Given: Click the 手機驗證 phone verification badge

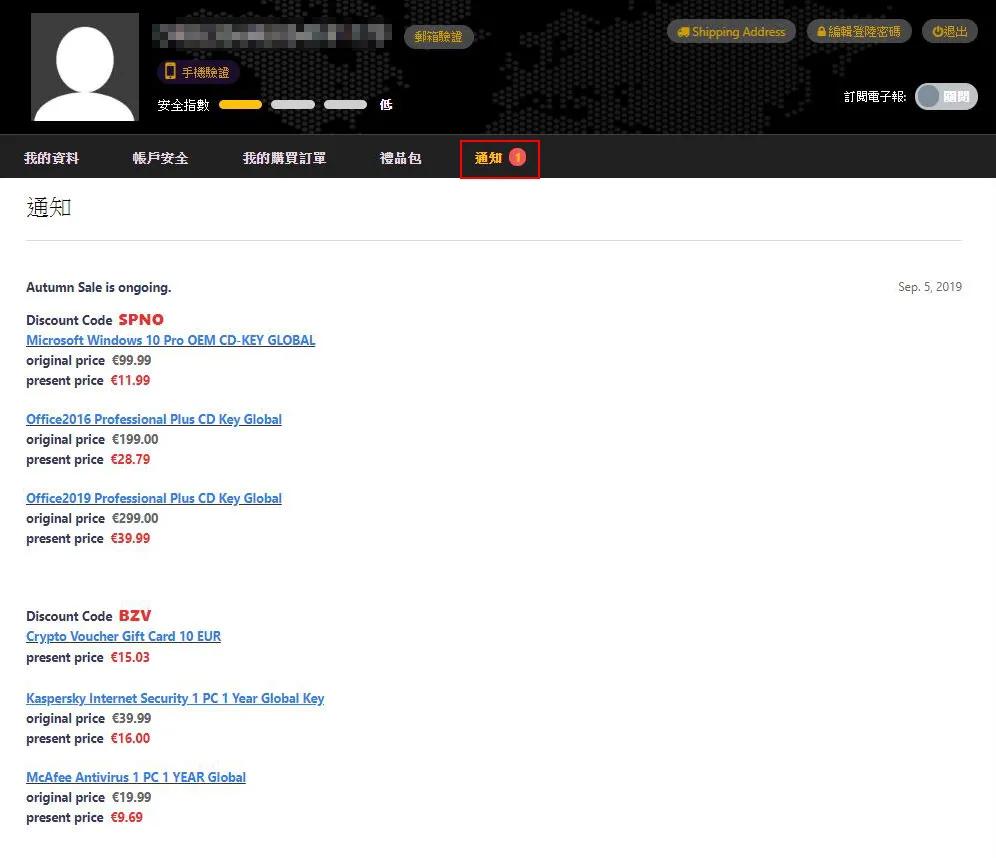Looking at the screenshot, I should point(198,72).
